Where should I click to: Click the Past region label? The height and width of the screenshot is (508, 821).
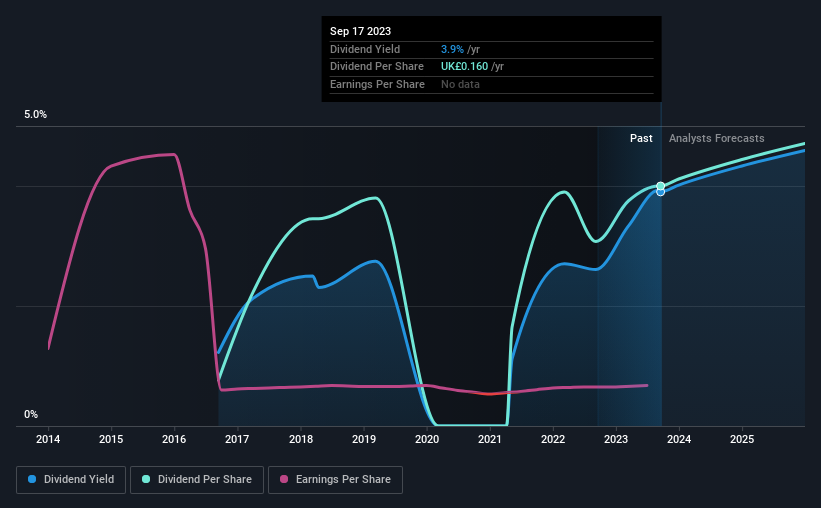(x=641, y=138)
